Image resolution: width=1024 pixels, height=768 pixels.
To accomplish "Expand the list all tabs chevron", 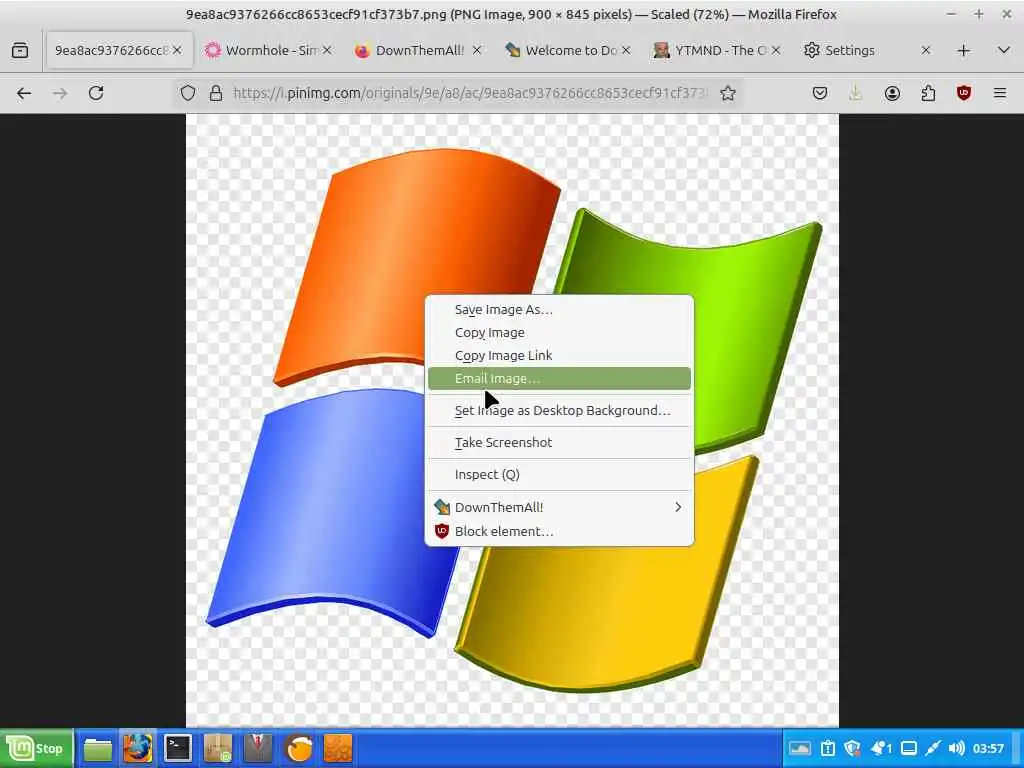I will click(1004, 50).
